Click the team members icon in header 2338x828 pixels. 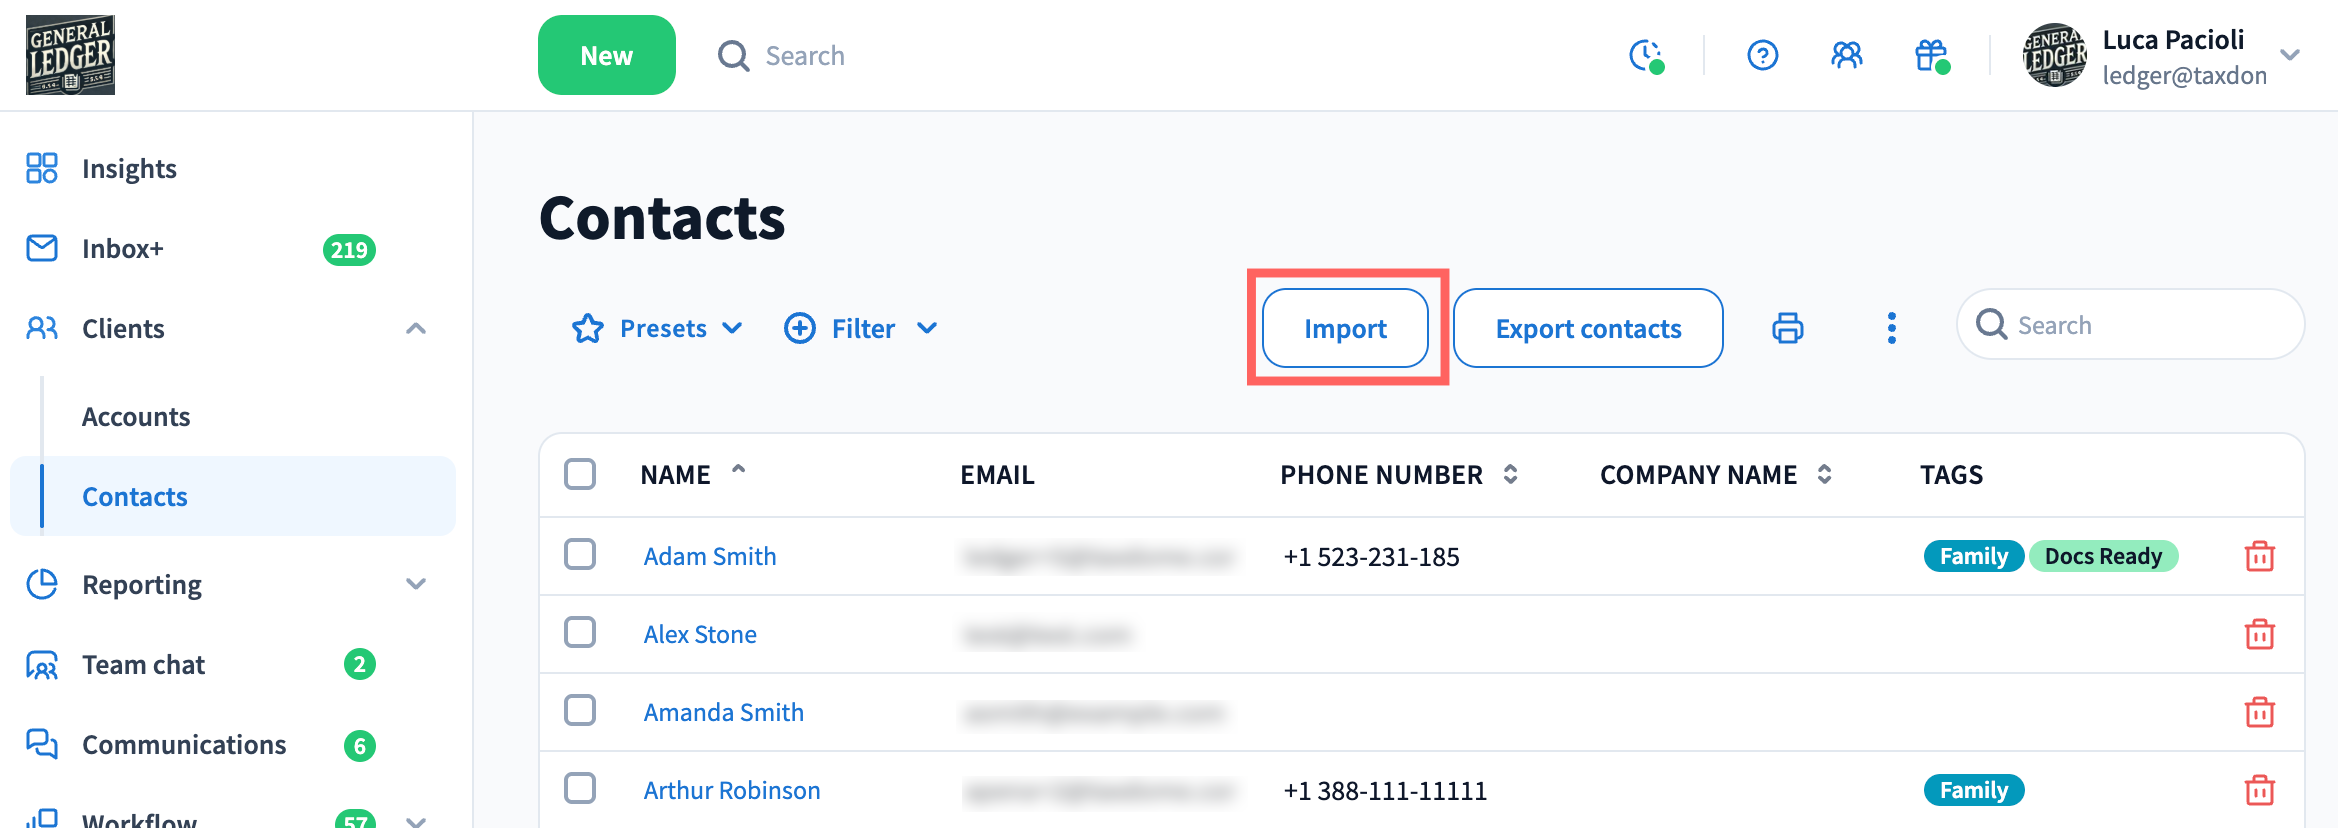point(1846,55)
